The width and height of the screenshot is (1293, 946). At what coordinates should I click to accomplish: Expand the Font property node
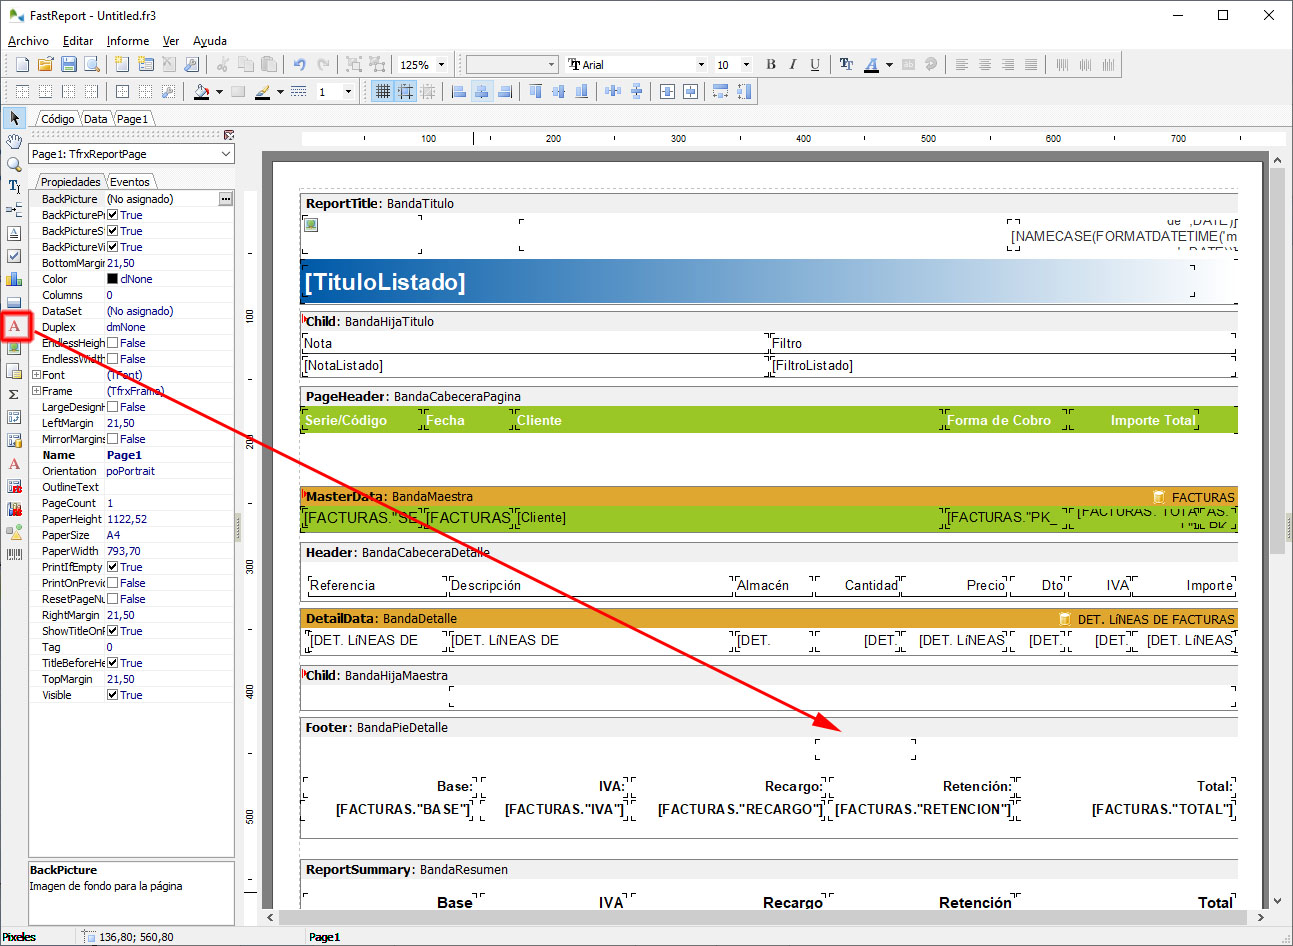[x=36, y=375]
